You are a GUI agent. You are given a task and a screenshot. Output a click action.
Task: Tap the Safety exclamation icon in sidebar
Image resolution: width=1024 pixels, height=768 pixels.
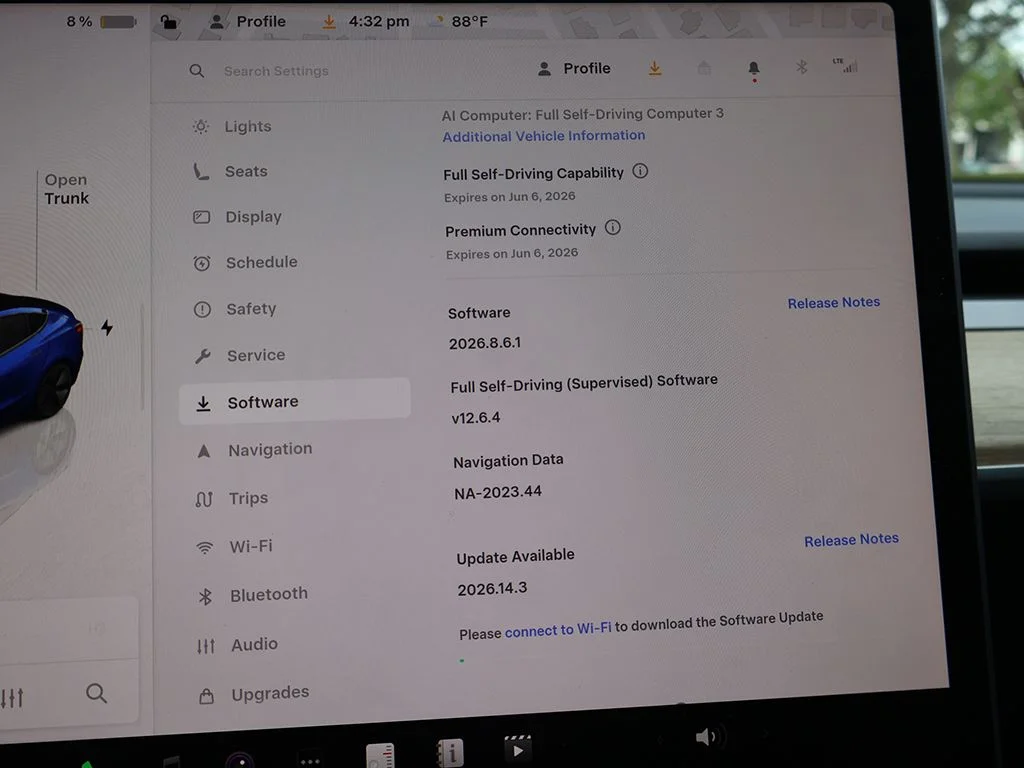point(202,310)
